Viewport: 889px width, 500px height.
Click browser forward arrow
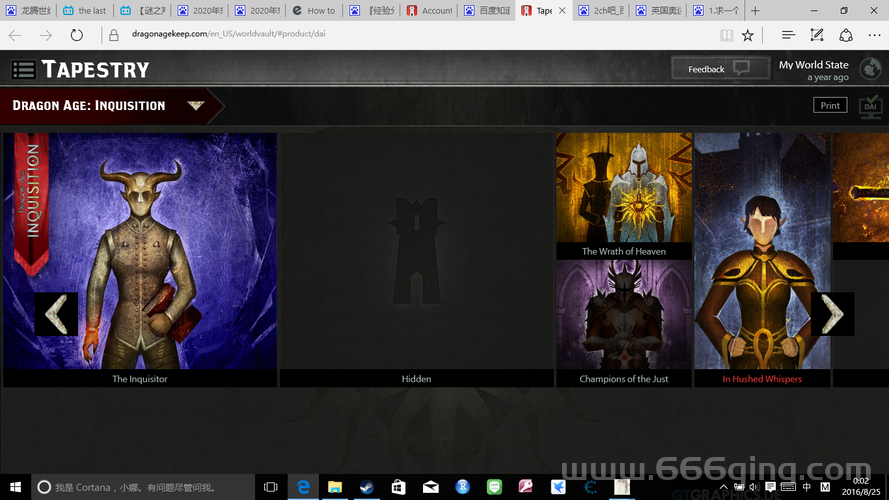click(x=45, y=36)
